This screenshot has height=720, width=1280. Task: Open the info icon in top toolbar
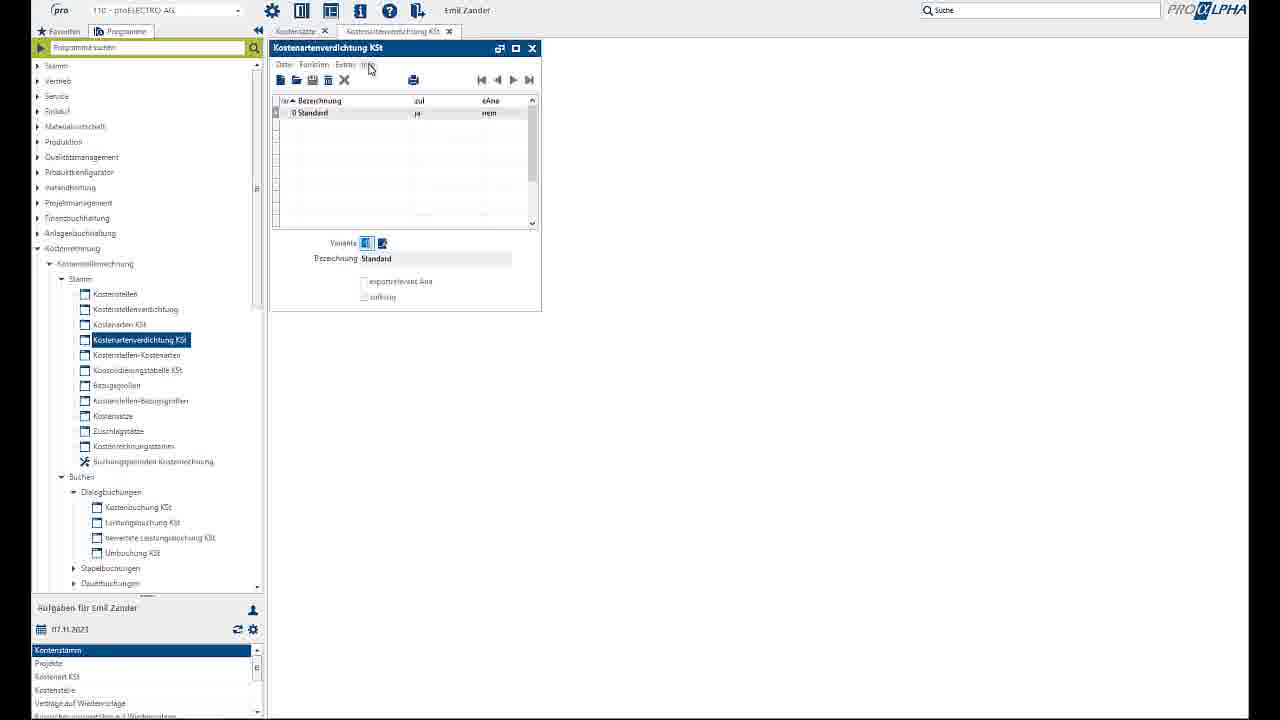point(360,11)
